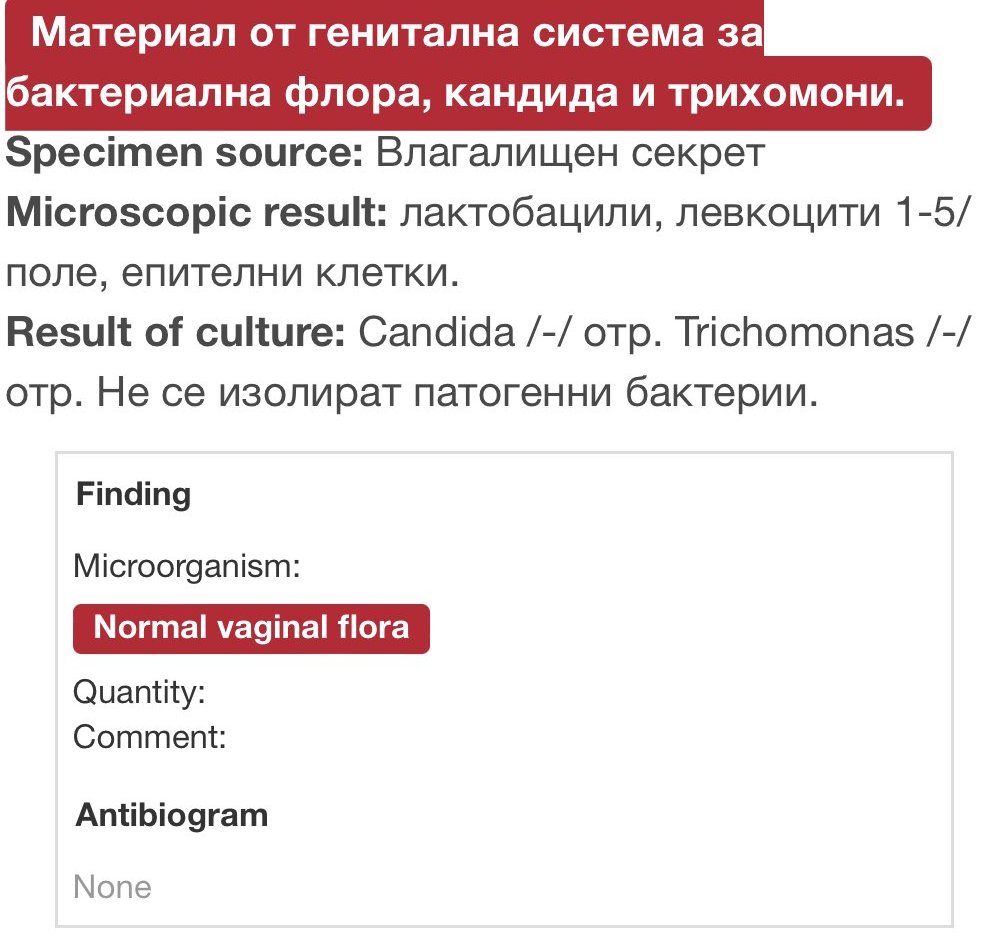Click the "Quantity:" field label

tap(139, 692)
